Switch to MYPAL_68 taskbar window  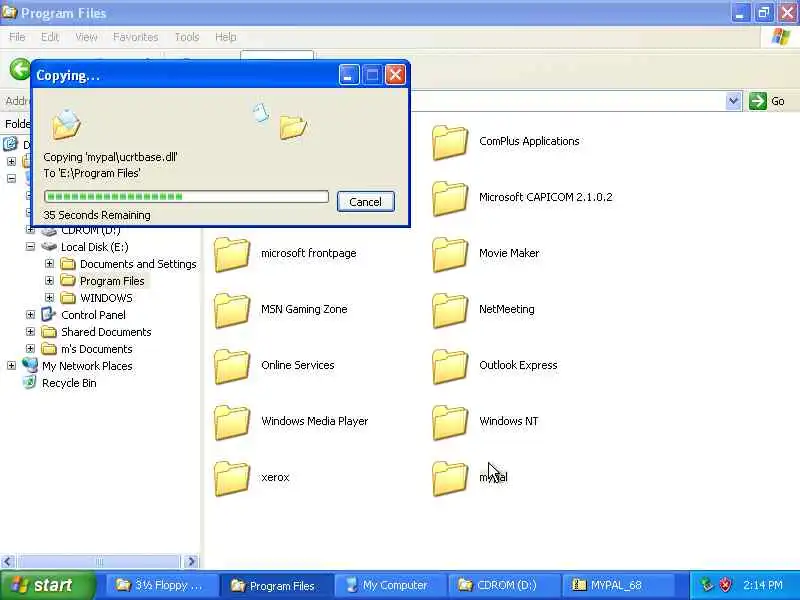click(618, 585)
